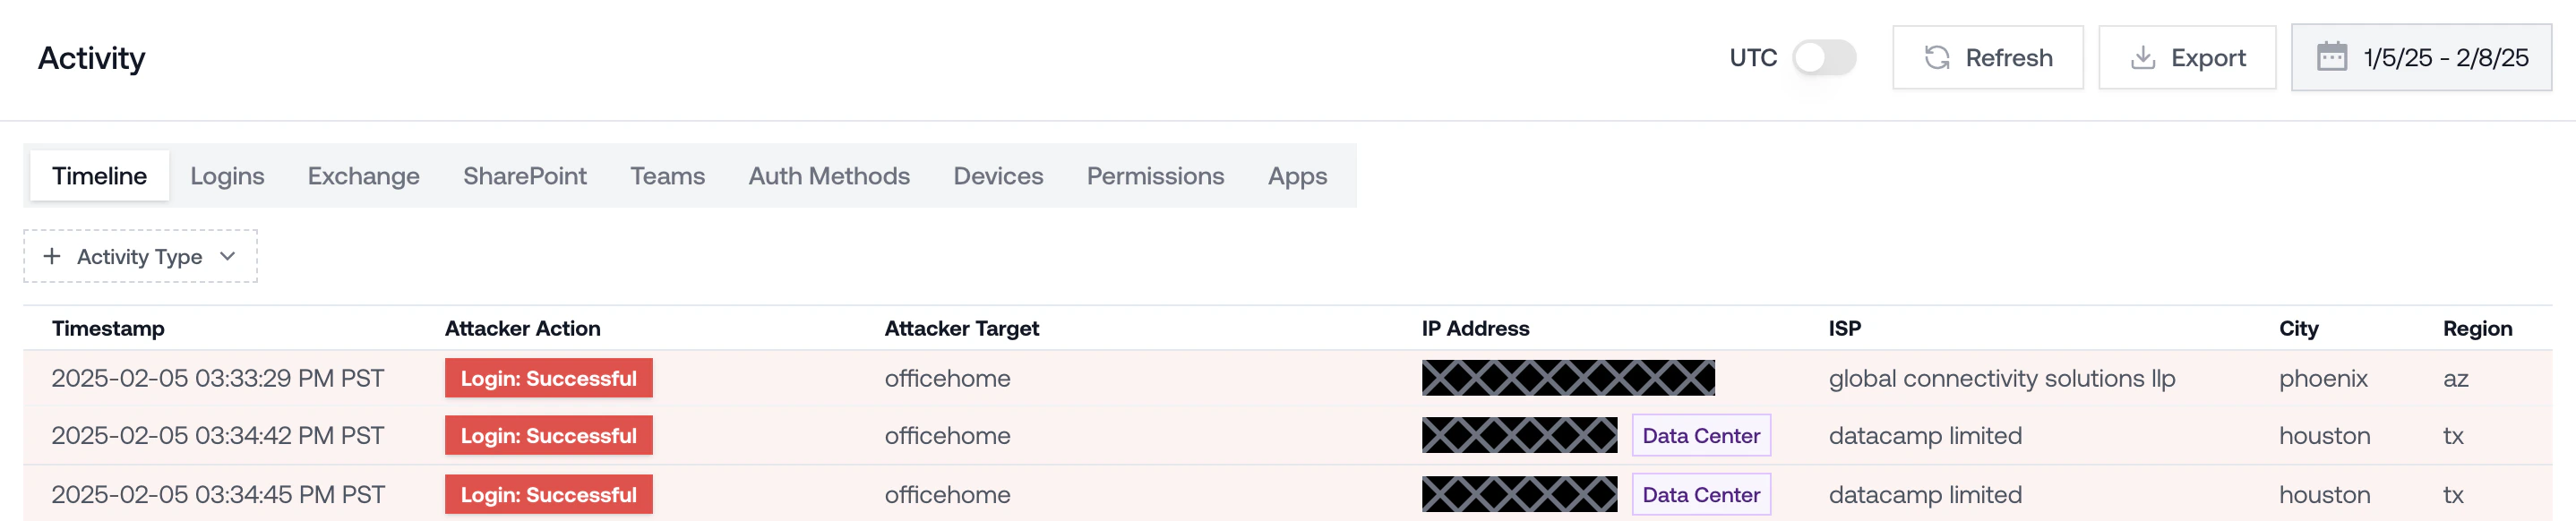Click the Data Center badge on third row
Image resolution: width=2576 pixels, height=521 pixels.
coord(1700,494)
